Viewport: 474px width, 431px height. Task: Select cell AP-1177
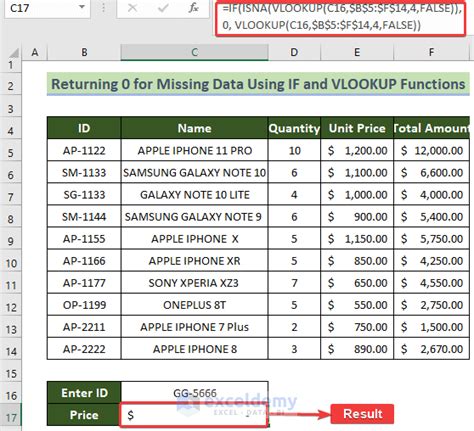click(x=84, y=283)
